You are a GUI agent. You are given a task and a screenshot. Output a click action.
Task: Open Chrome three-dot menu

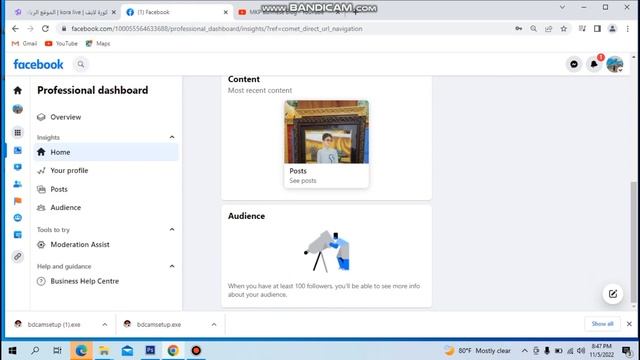628,29
